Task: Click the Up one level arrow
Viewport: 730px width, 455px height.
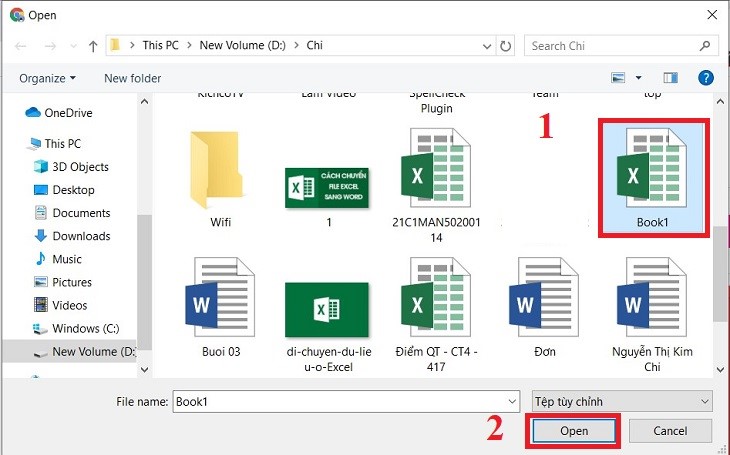Action: coord(93,46)
